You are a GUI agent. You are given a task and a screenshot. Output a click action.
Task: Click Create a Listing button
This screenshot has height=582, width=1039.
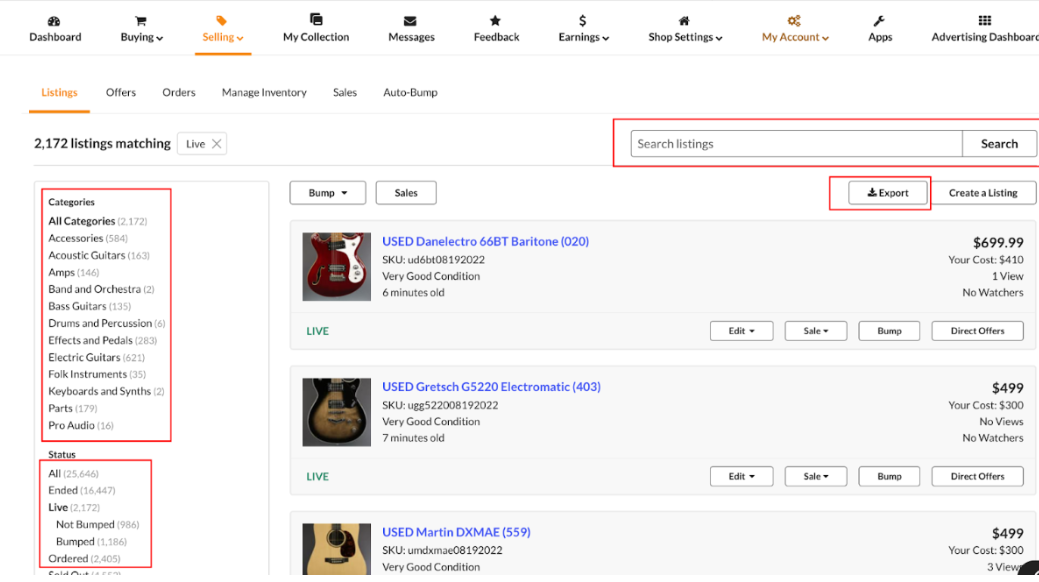point(982,193)
